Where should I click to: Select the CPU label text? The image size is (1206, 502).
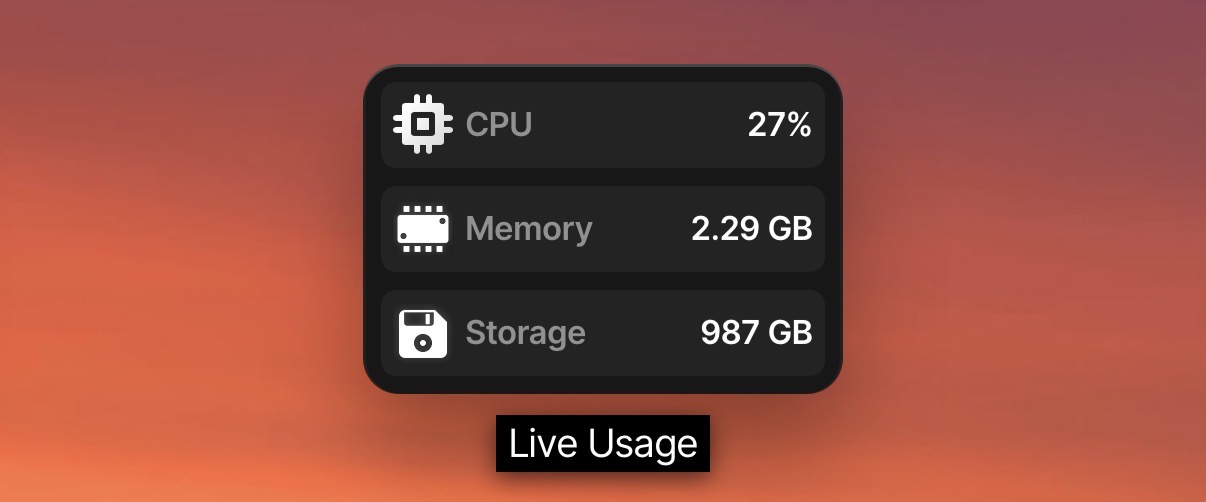(x=499, y=125)
